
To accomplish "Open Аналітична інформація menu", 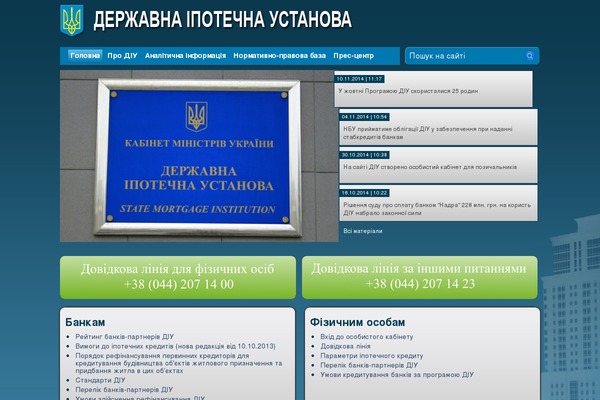I will pos(185,56).
